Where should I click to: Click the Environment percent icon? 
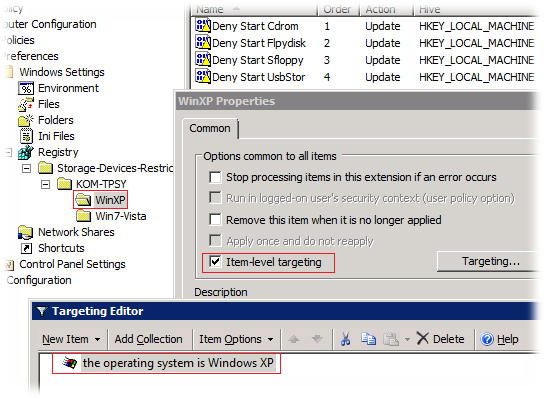tap(26, 88)
